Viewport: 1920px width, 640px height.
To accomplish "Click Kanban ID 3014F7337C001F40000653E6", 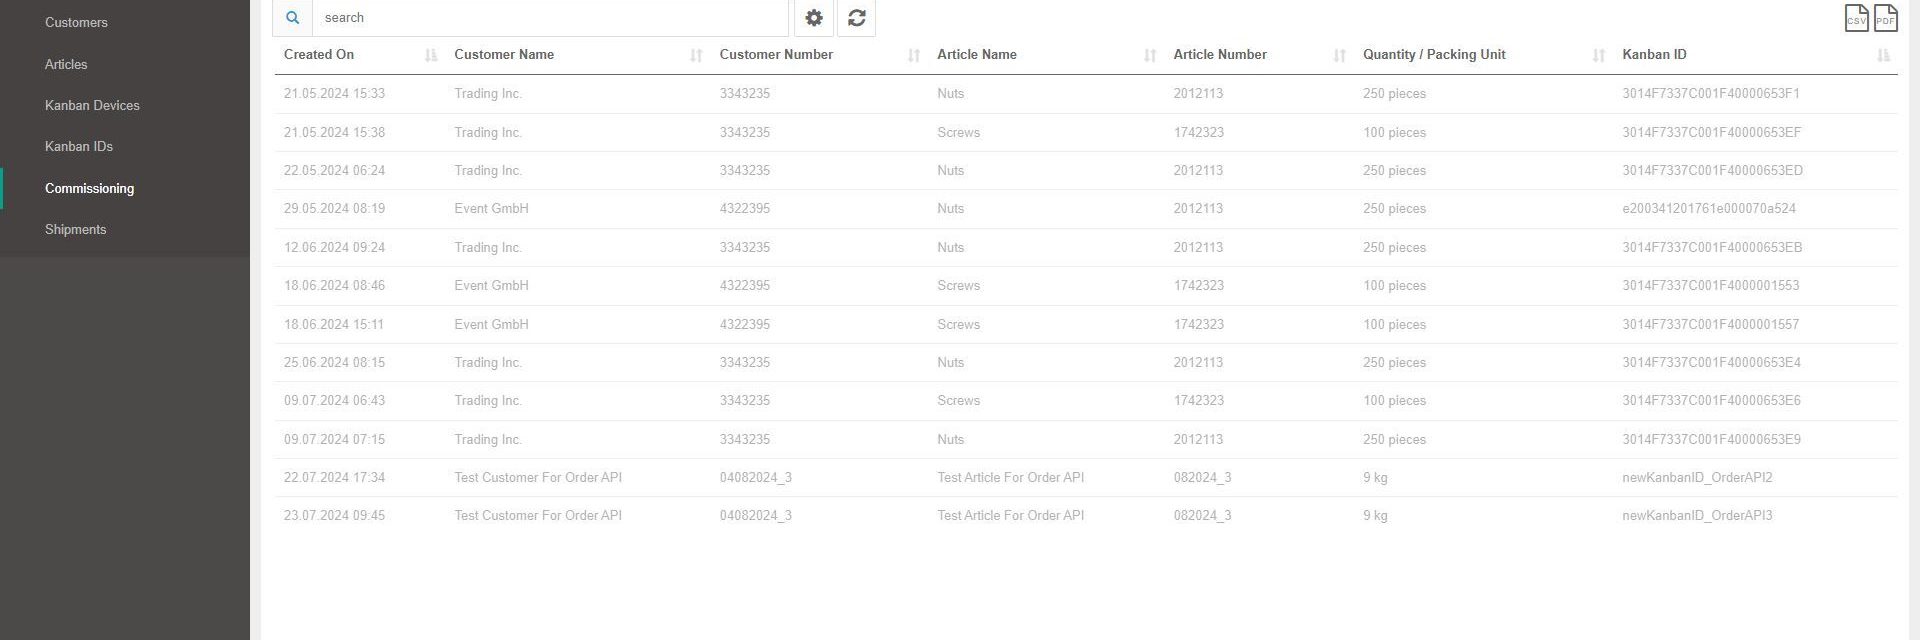I will click(1711, 401).
